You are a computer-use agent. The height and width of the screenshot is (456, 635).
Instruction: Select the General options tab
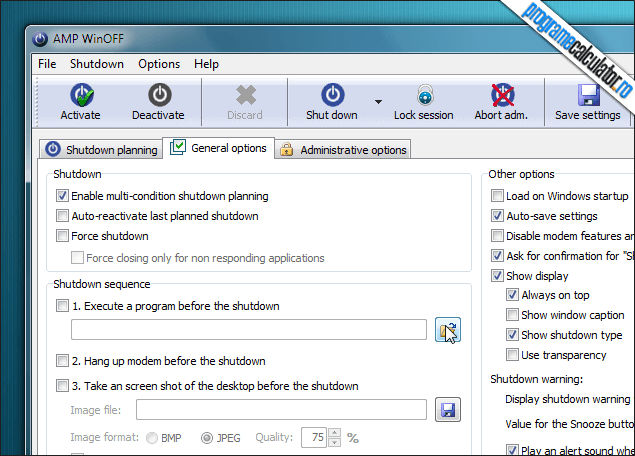(219, 148)
